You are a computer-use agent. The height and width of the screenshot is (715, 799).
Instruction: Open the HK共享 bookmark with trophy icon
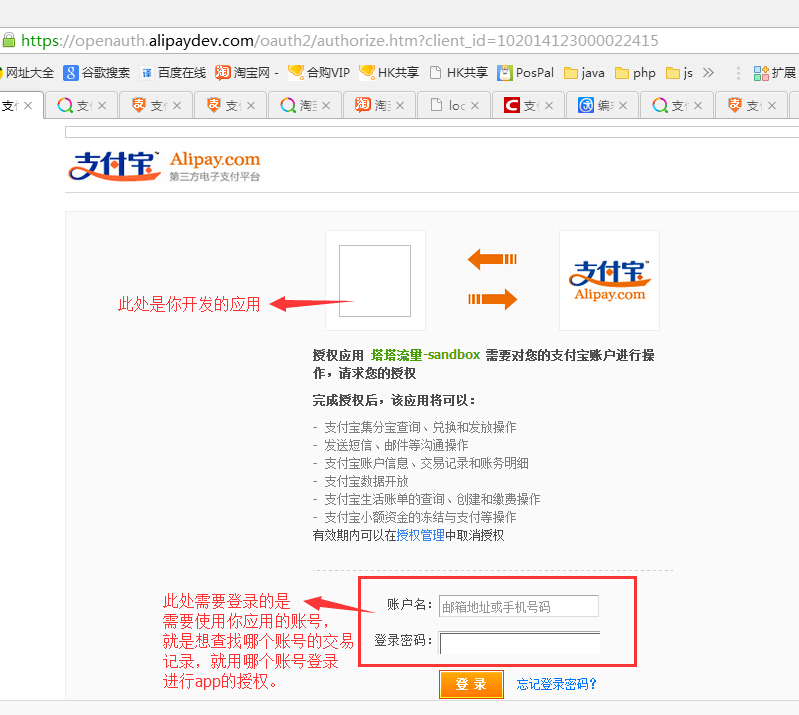click(x=389, y=73)
